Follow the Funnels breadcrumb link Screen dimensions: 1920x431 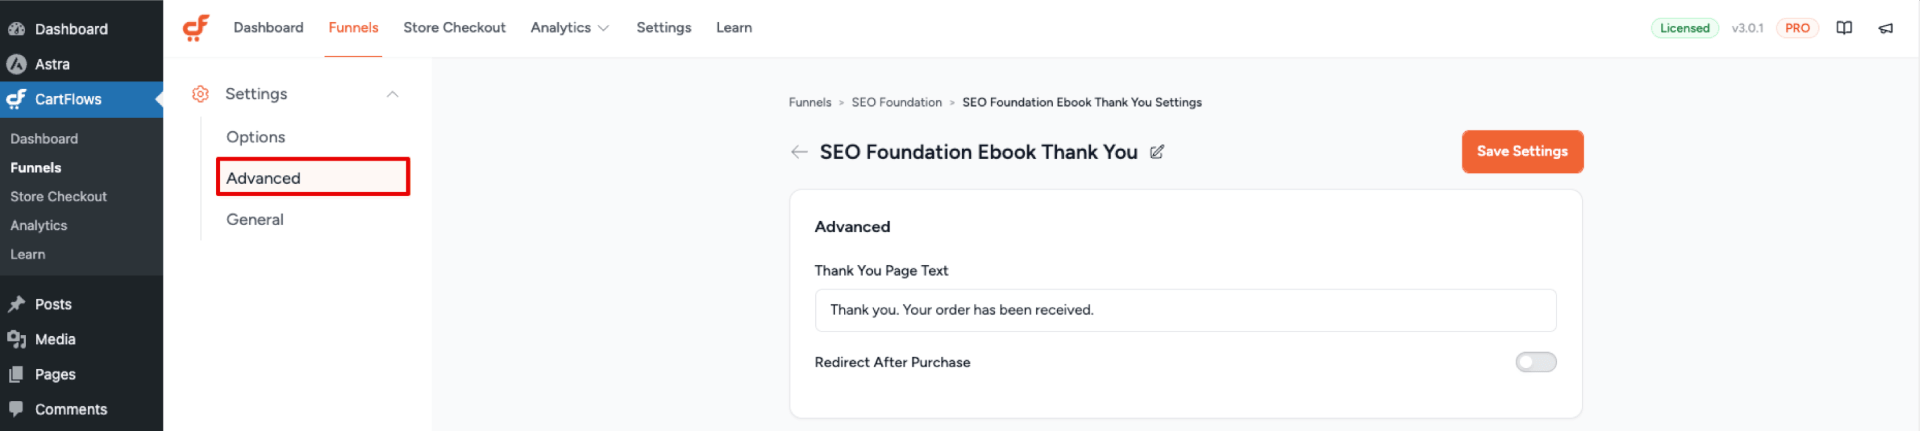(810, 102)
